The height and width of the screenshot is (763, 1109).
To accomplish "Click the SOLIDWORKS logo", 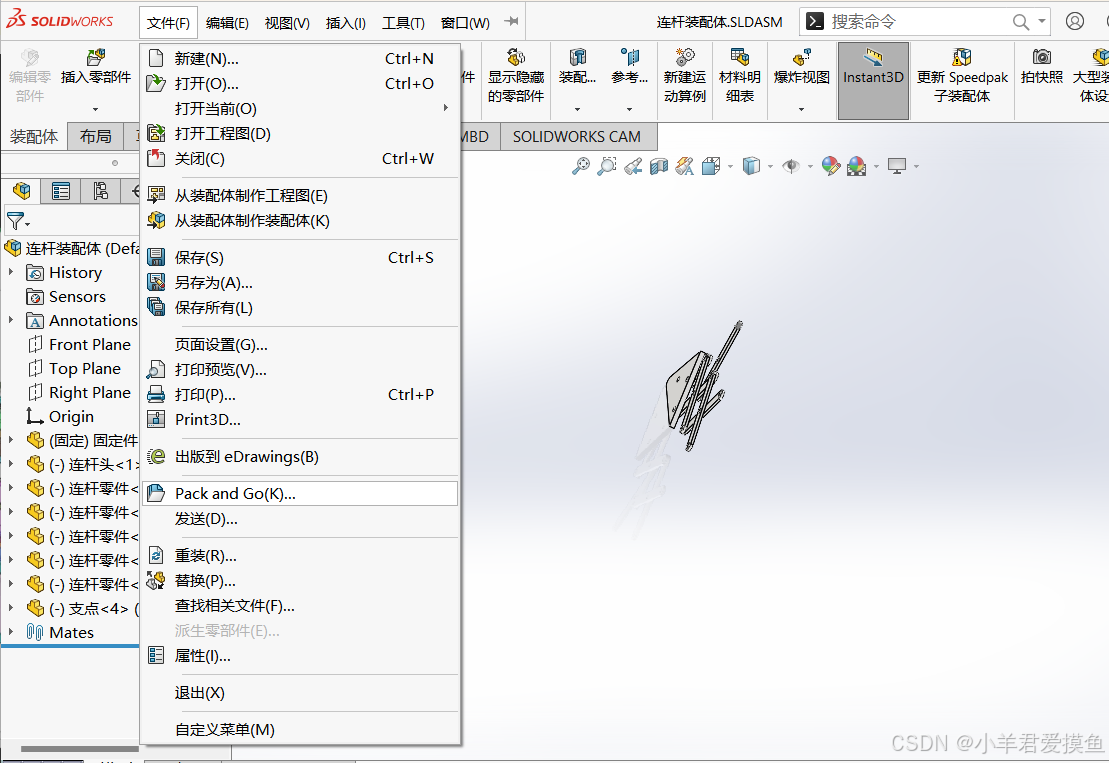I will (59, 21).
